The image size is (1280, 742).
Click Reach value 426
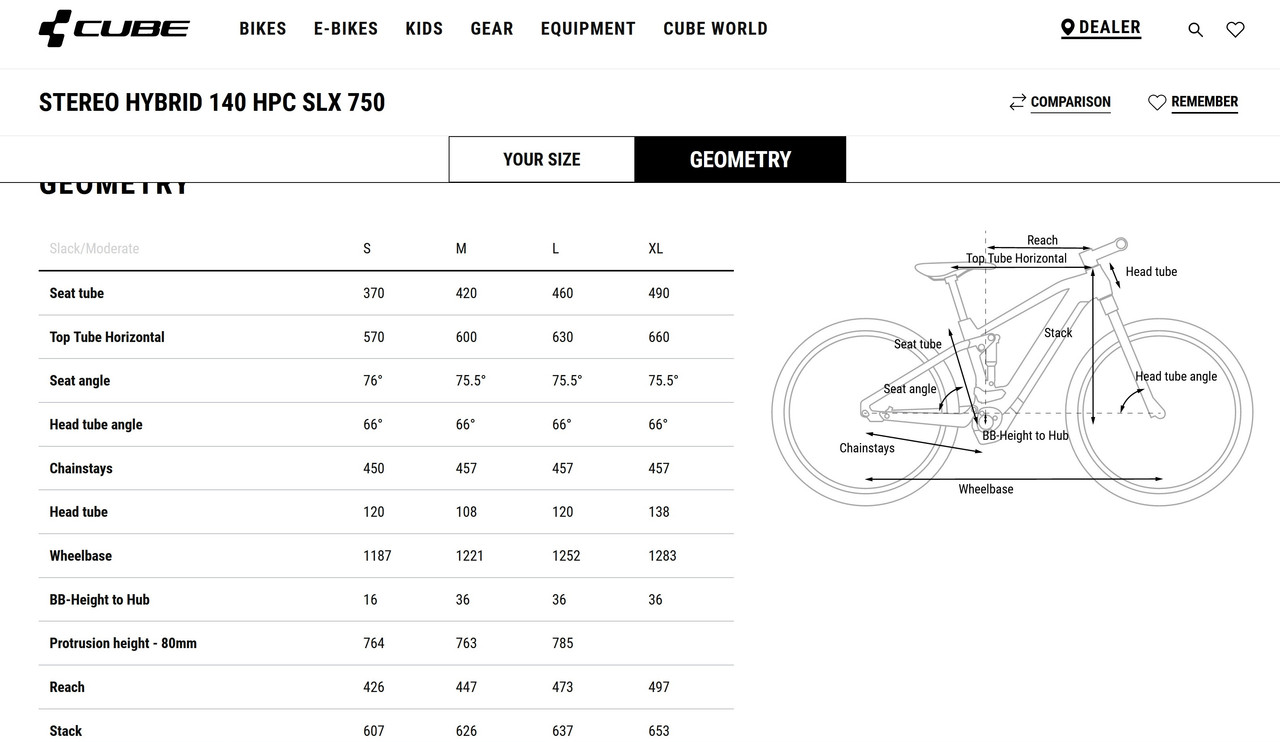(x=374, y=687)
